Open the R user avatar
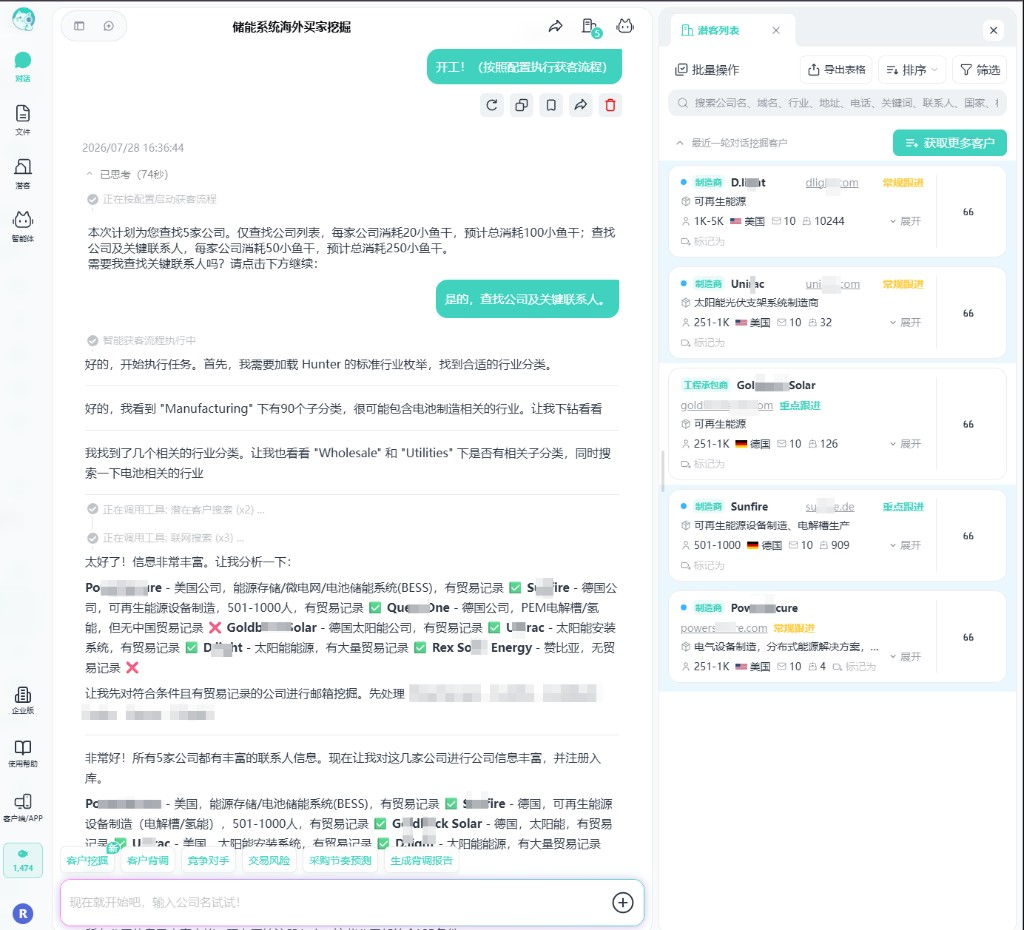 (x=23, y=913)
